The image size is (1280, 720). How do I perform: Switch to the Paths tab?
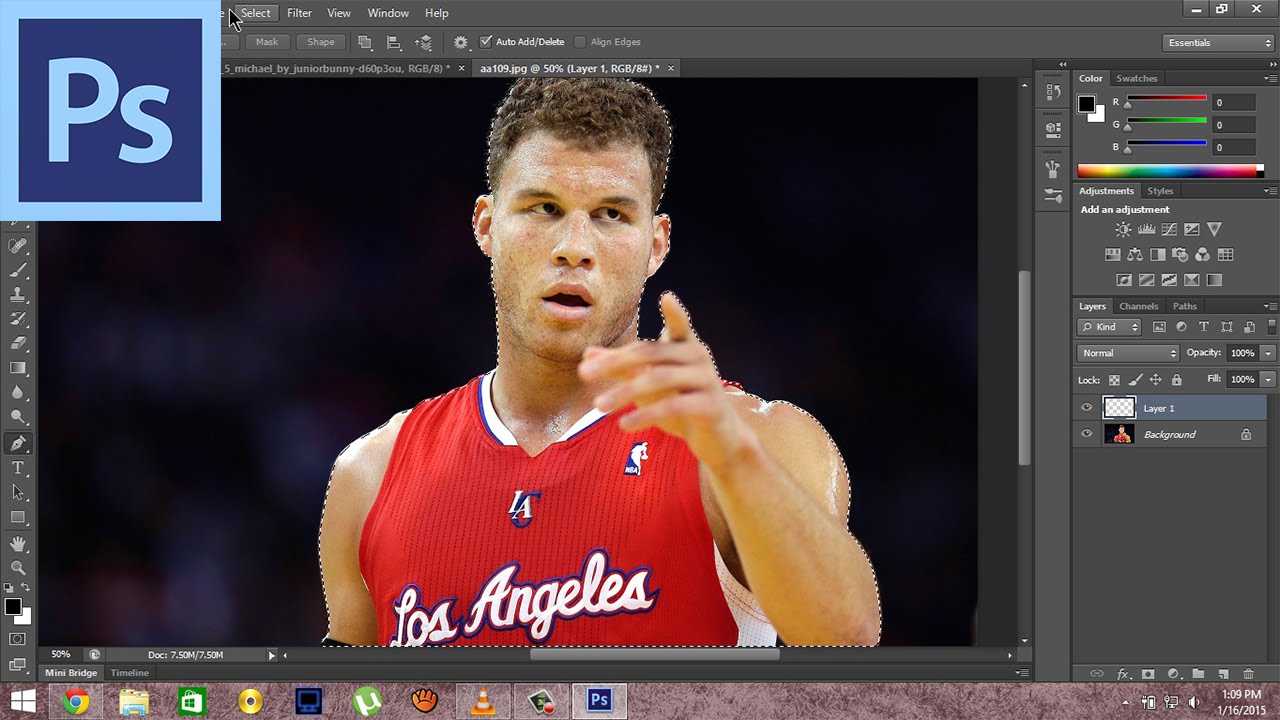coord(1184,306)
